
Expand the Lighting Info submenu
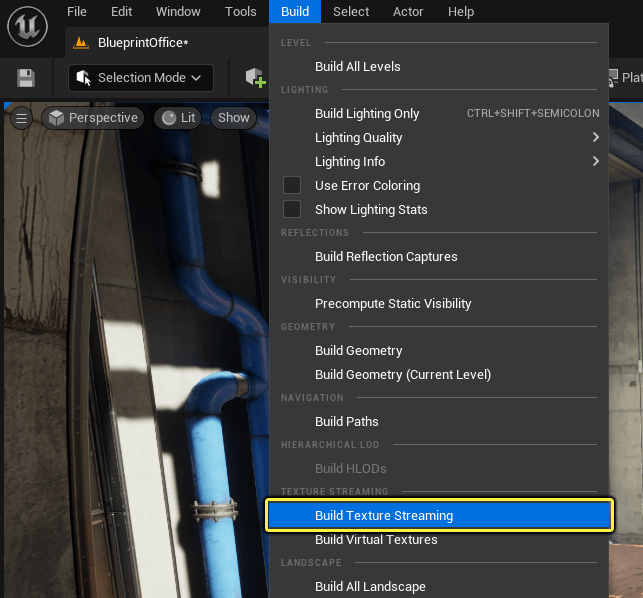[x=439, y=162]
